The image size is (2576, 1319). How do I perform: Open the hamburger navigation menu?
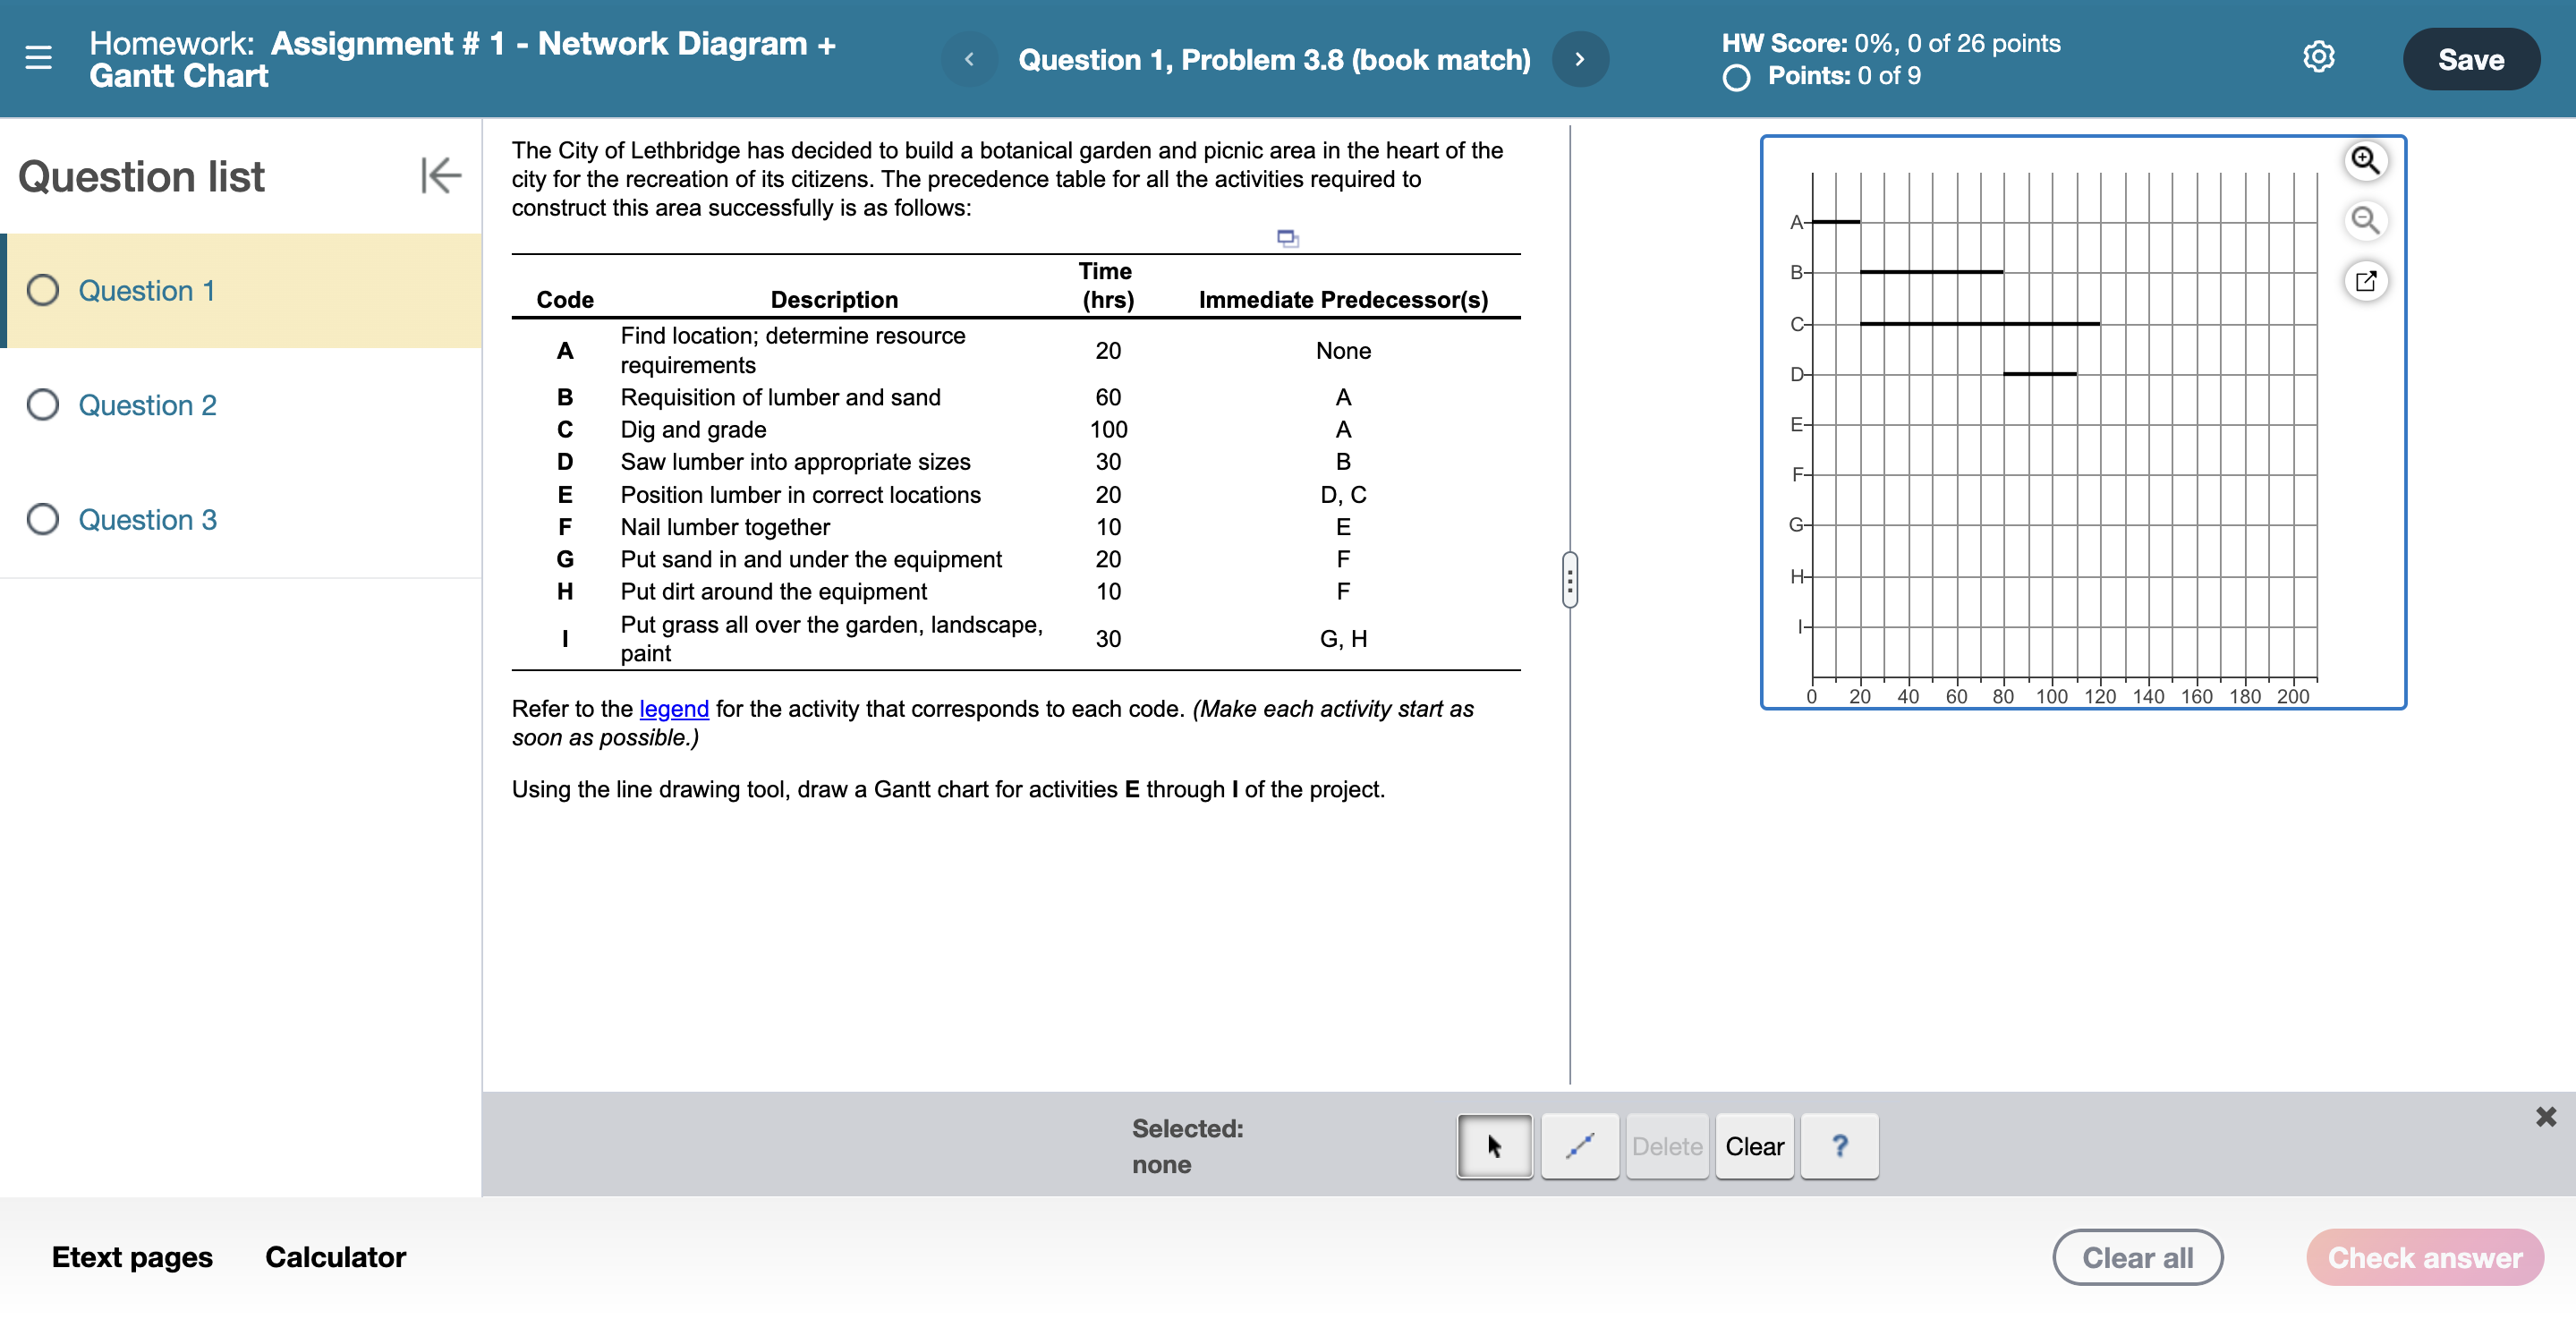tap(39, 59)
